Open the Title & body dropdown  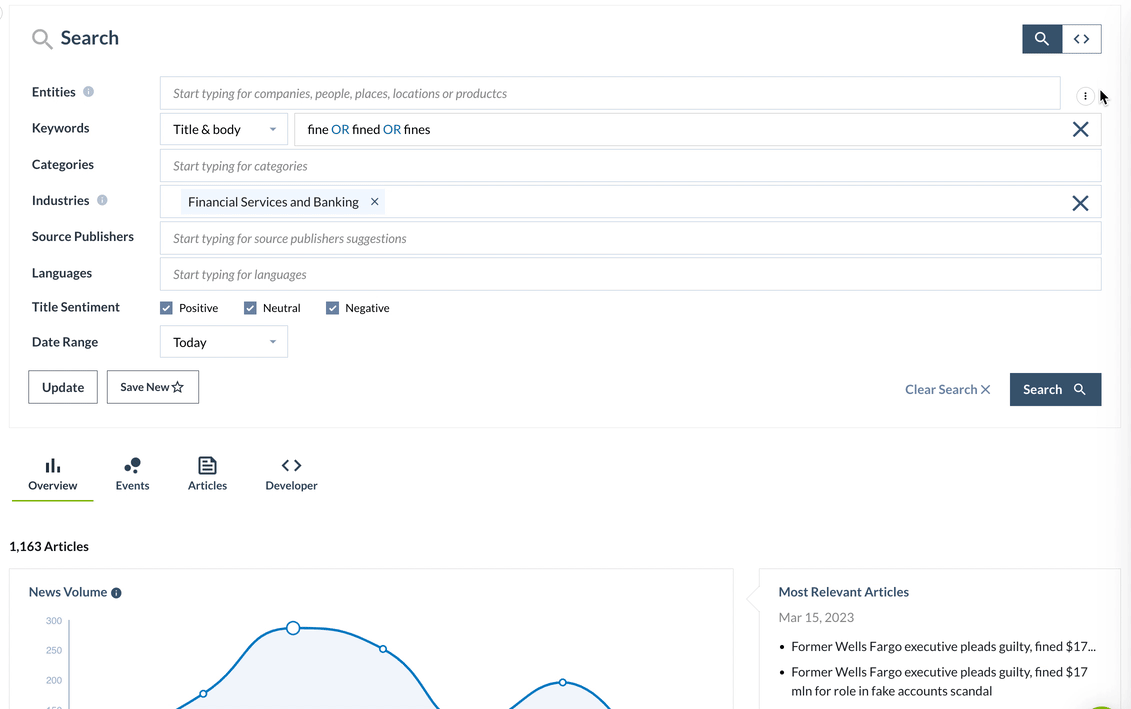pyautogui.click(x=224, y=130)
